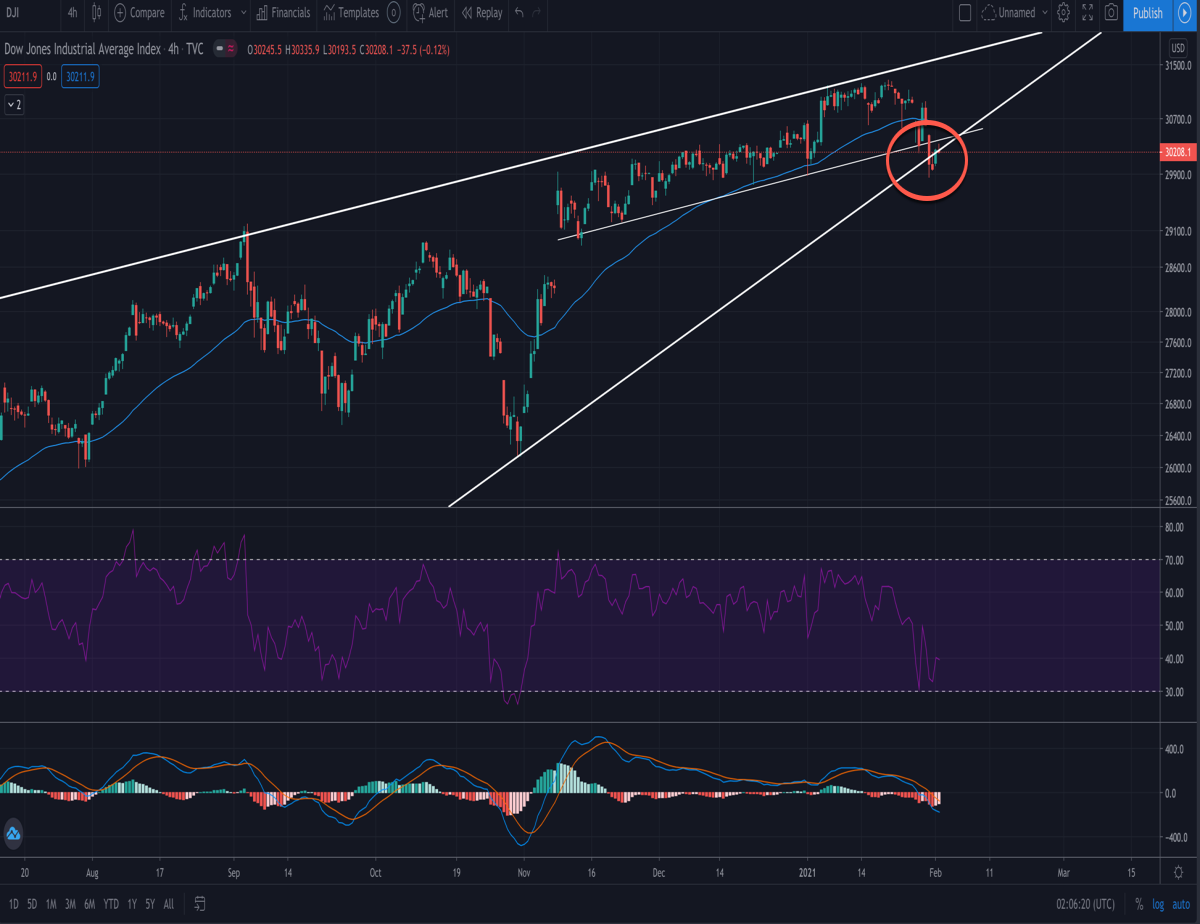
Task: Undo the last chart action
Action: tap(518, 13)
